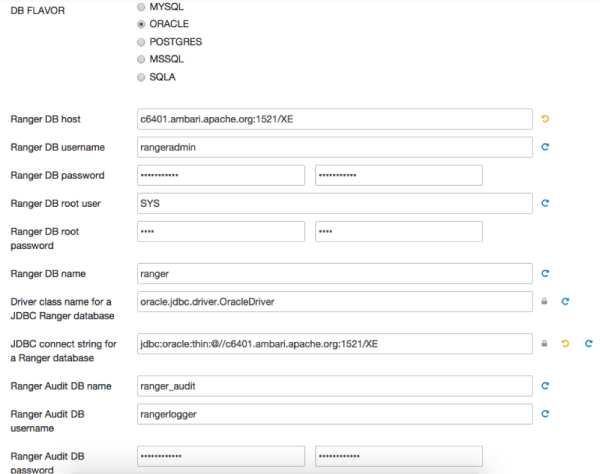Click refresh icon for Ranger Audit DB username
Screen dimensions: 600x474
point(545,413)
